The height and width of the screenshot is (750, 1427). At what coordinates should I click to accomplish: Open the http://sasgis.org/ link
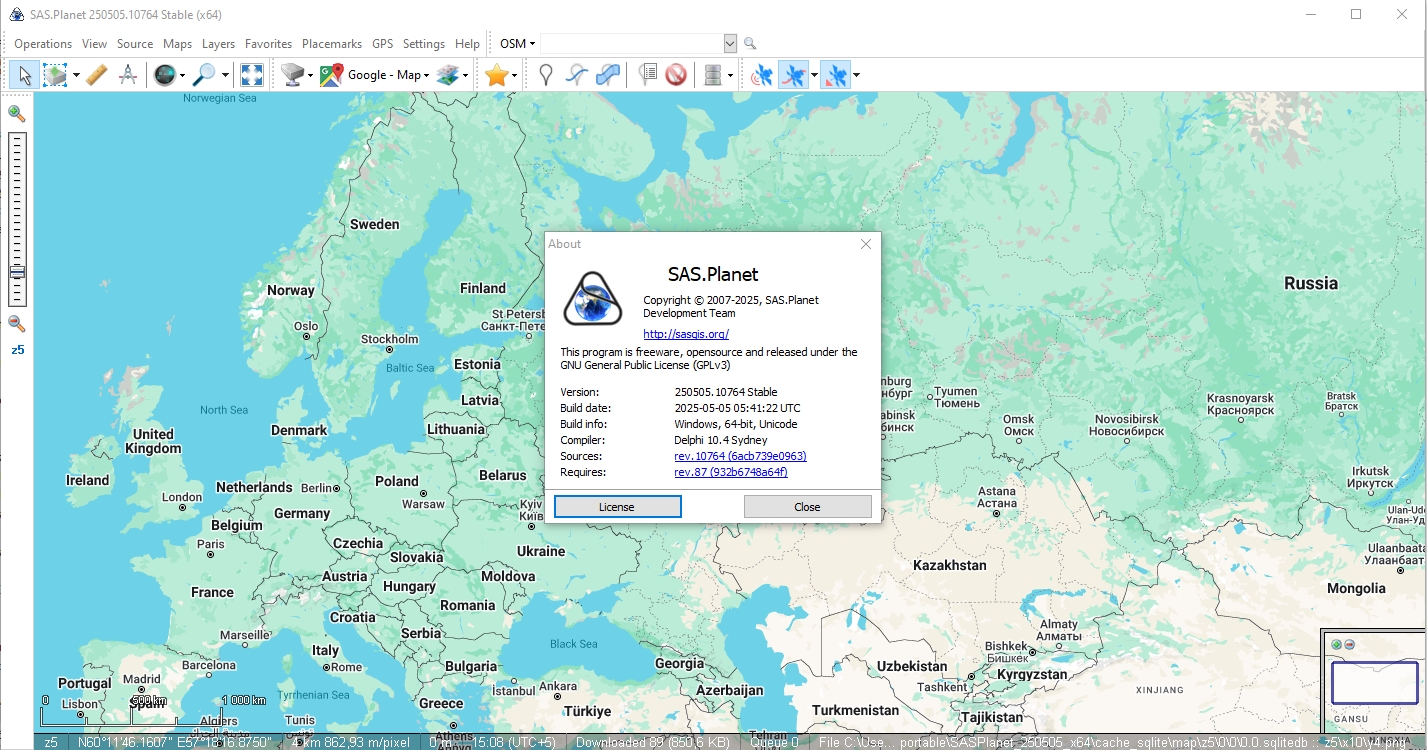click(x=686, y=334)
